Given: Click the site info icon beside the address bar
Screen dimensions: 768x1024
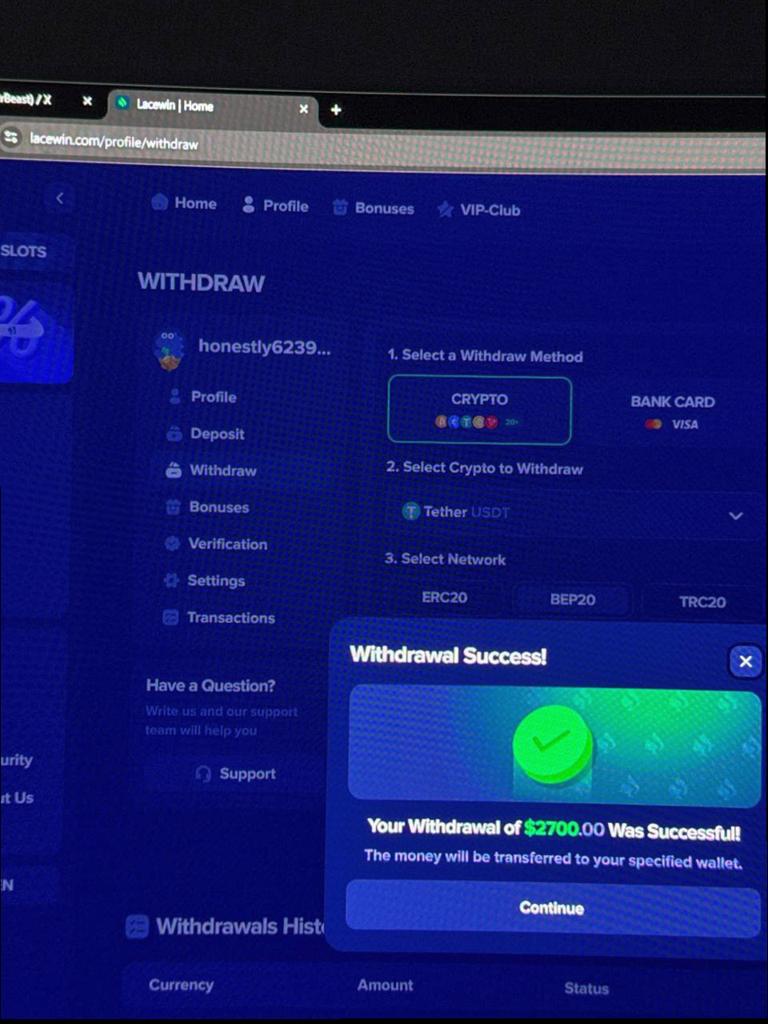Looking at the screenshot, I should (x=11, y=136).
